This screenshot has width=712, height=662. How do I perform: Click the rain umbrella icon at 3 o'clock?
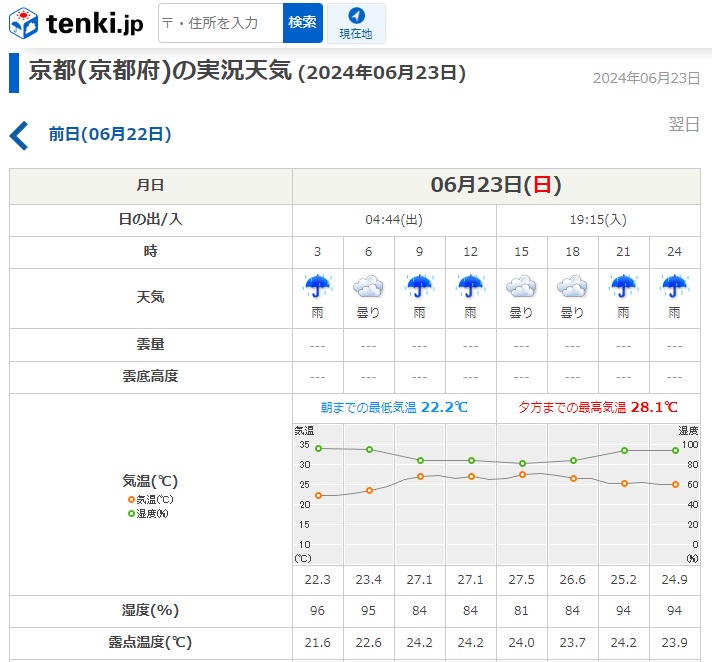[318, 288]
